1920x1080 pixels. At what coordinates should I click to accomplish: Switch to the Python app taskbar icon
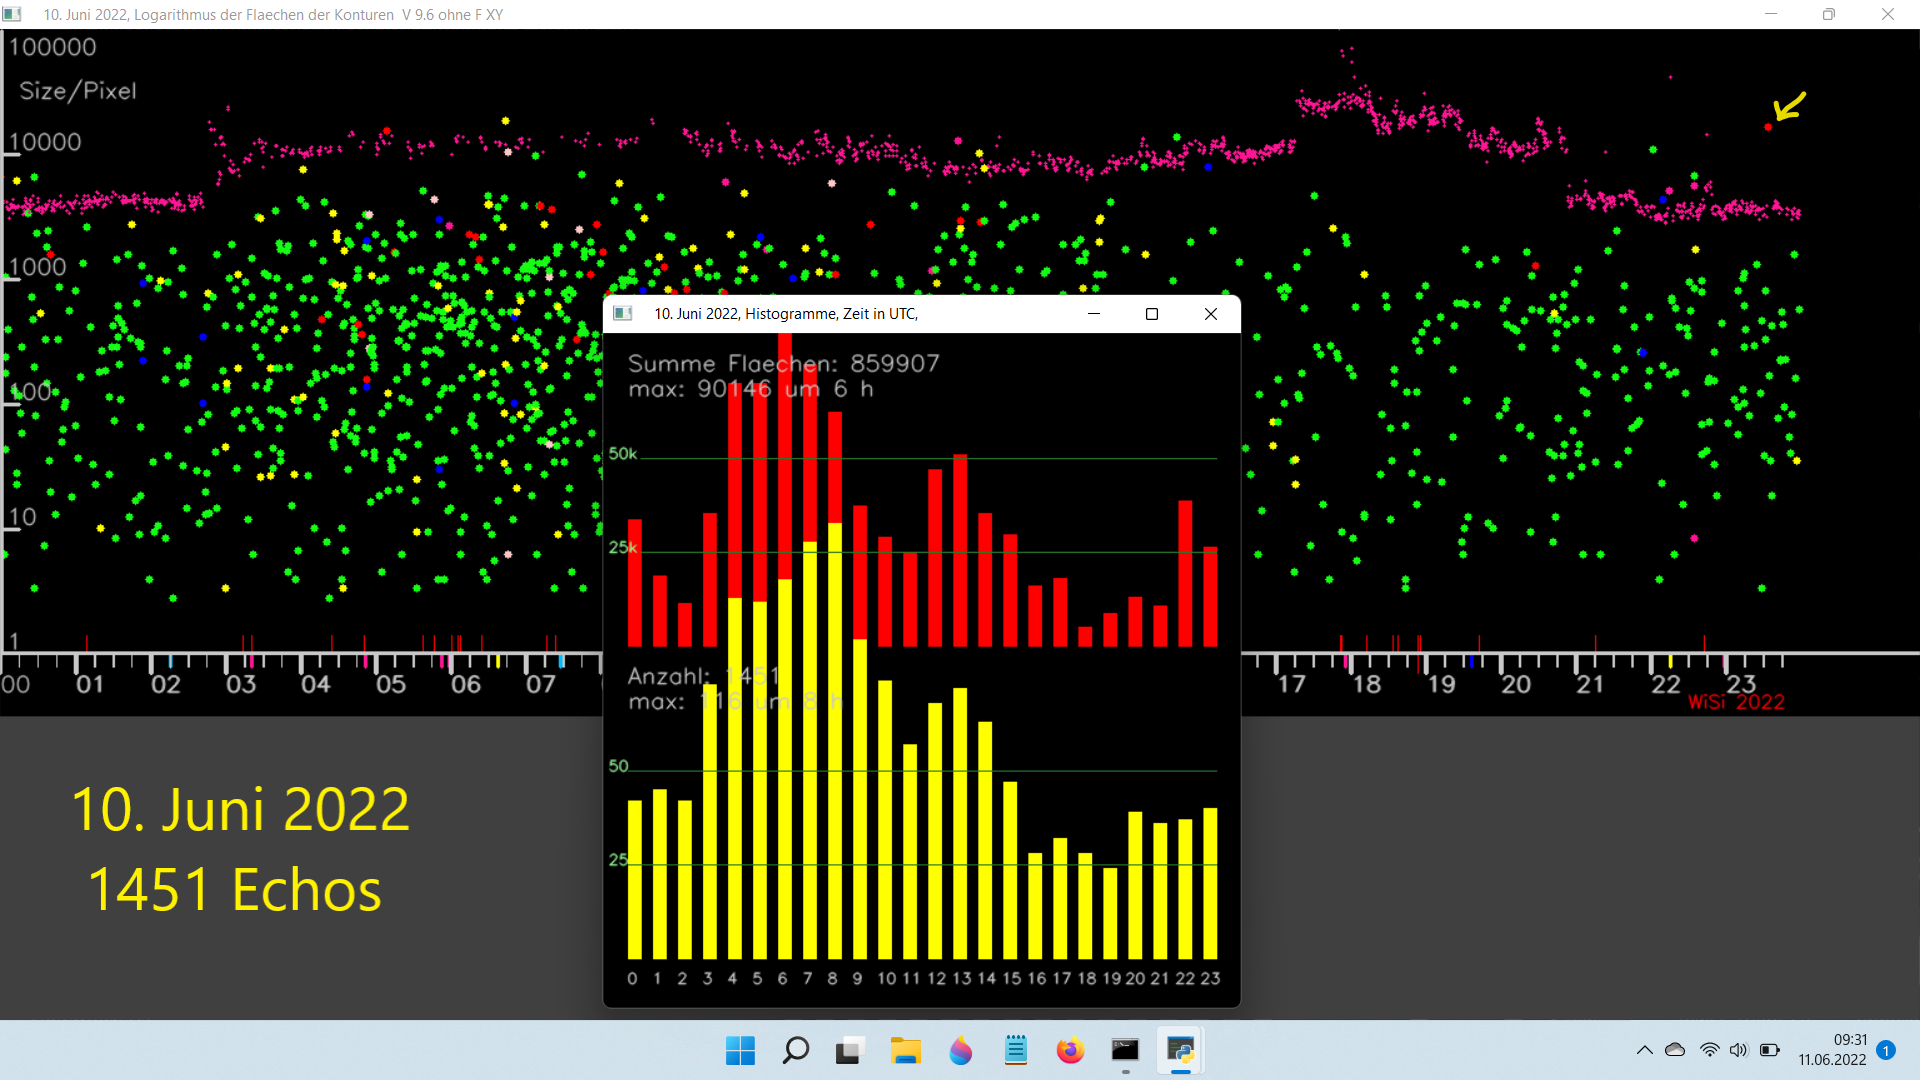click(1180, 1051)
